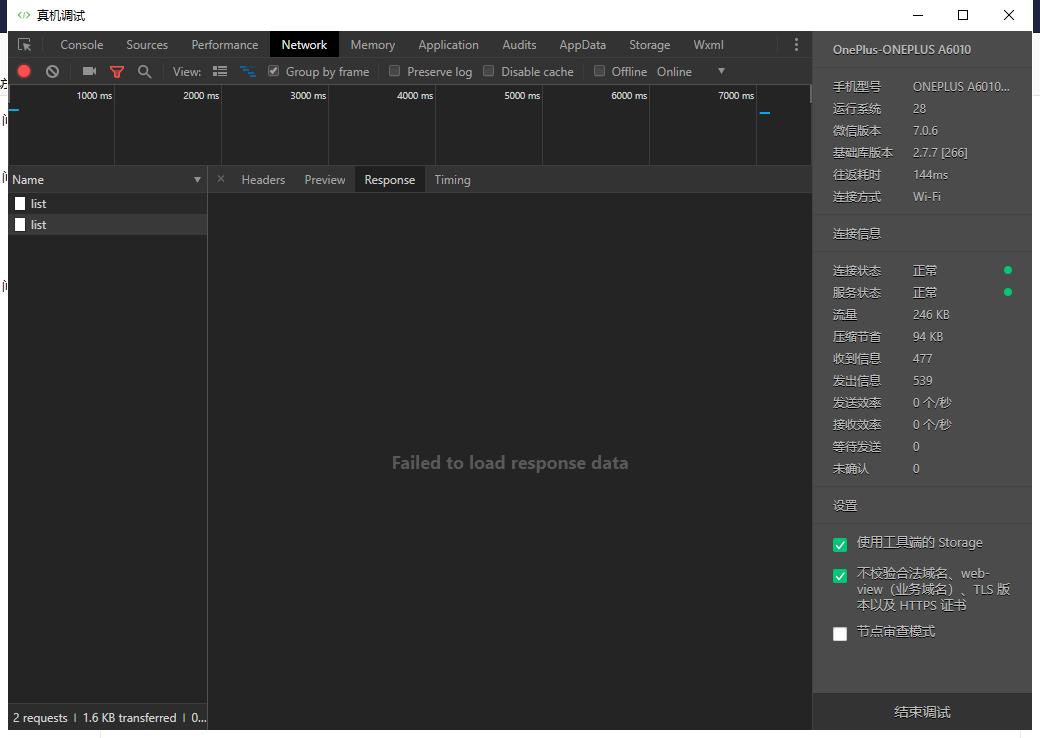
Task: Stop recording network log
Action: tap(24, 72)
